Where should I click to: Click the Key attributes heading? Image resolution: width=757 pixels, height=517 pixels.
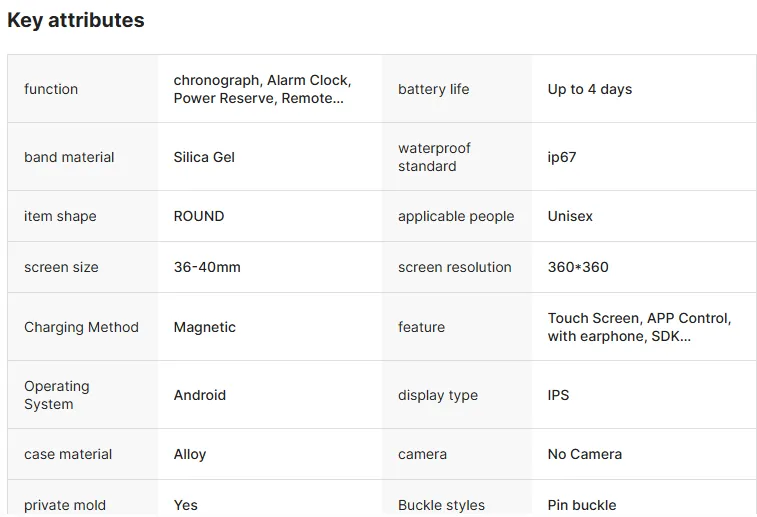(x=76, y=20)
